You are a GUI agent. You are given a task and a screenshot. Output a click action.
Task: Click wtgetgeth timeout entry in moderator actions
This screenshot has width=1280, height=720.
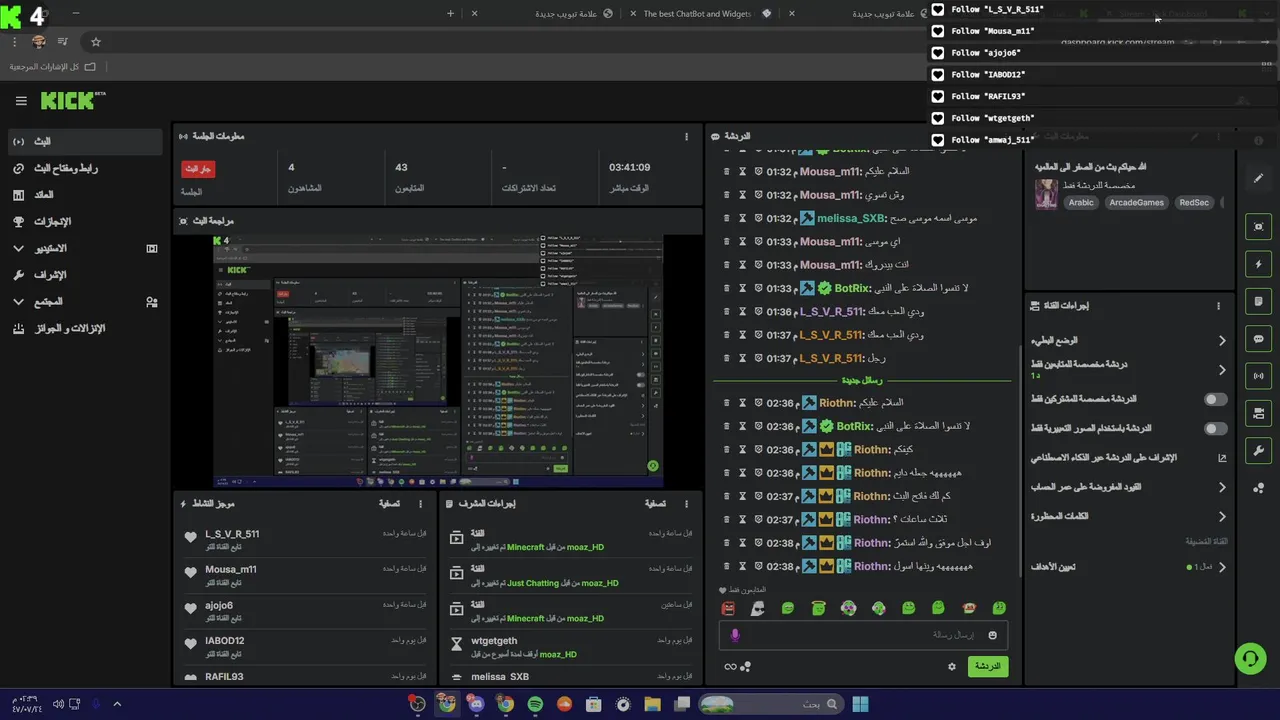click(x=570, y=646)
